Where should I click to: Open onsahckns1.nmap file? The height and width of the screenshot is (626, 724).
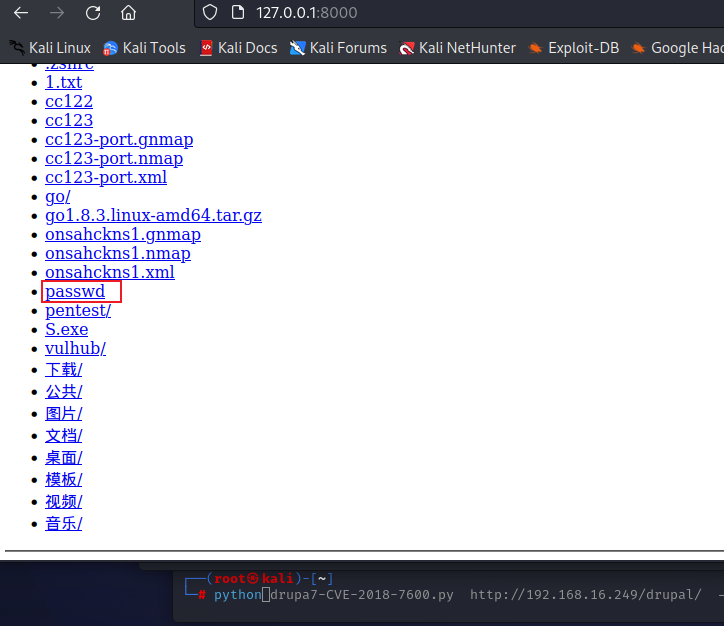118,253
